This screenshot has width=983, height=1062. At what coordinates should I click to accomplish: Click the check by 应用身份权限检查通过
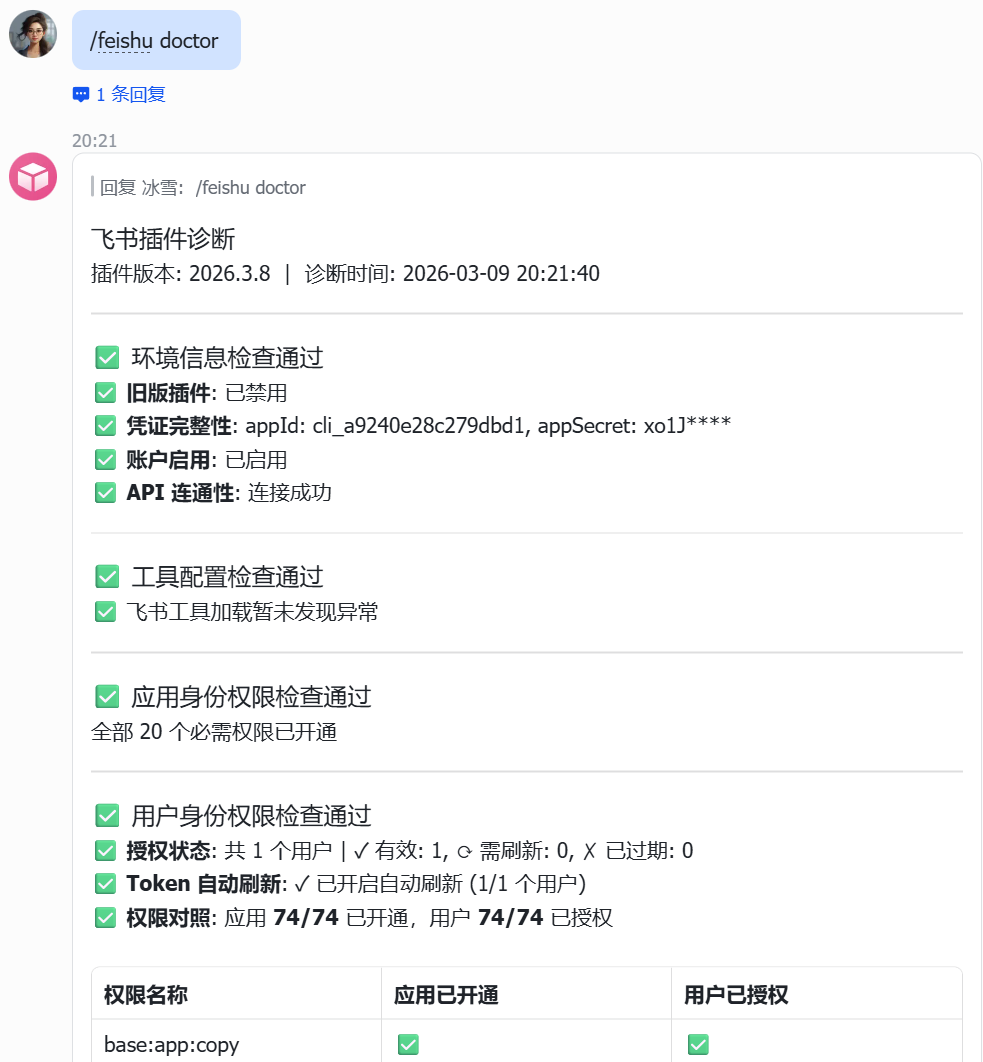[x=107, y=696]
